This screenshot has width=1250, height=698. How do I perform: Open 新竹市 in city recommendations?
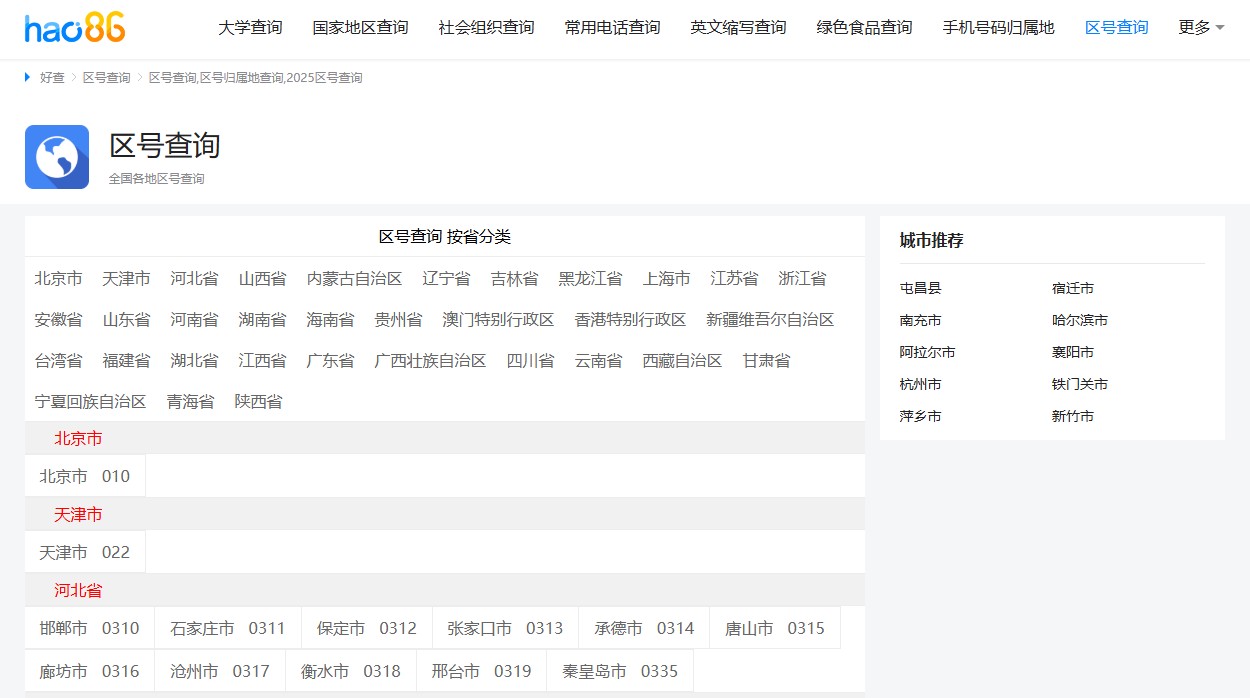point(1072,416)
